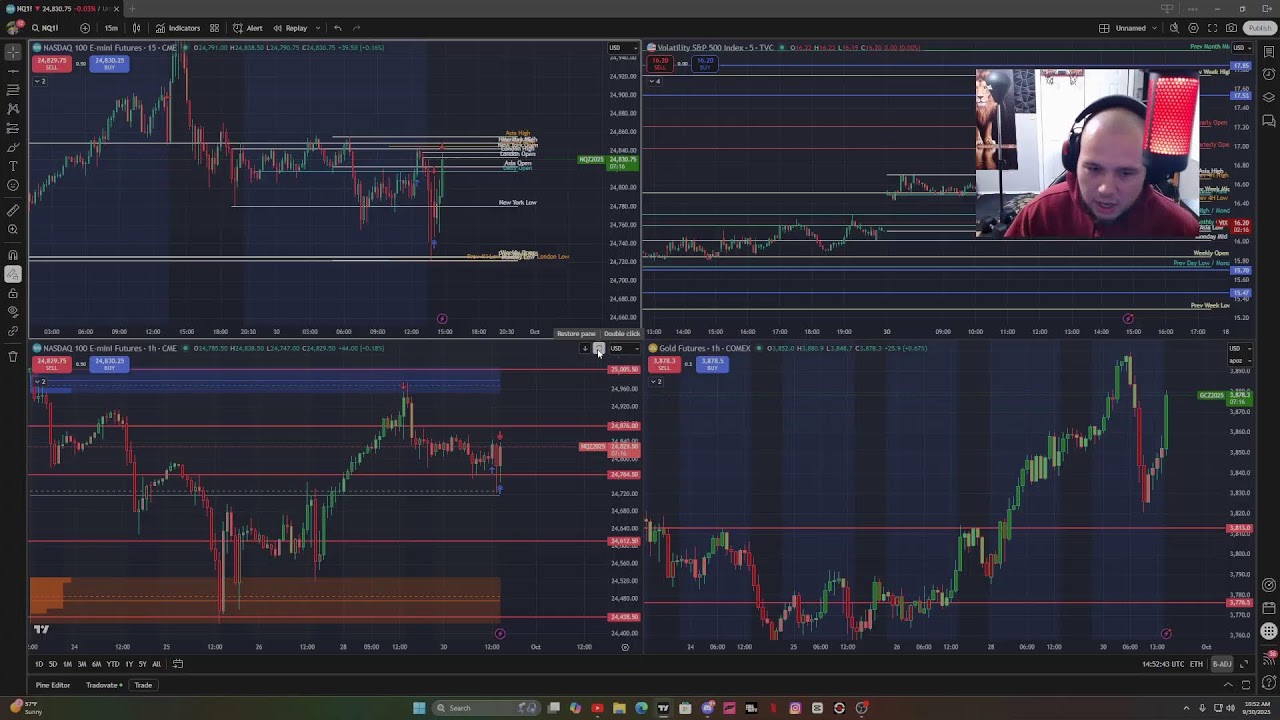Toggle B-ADJ back-adjustment setting

pyautogui.click(x=1222, y=664)
